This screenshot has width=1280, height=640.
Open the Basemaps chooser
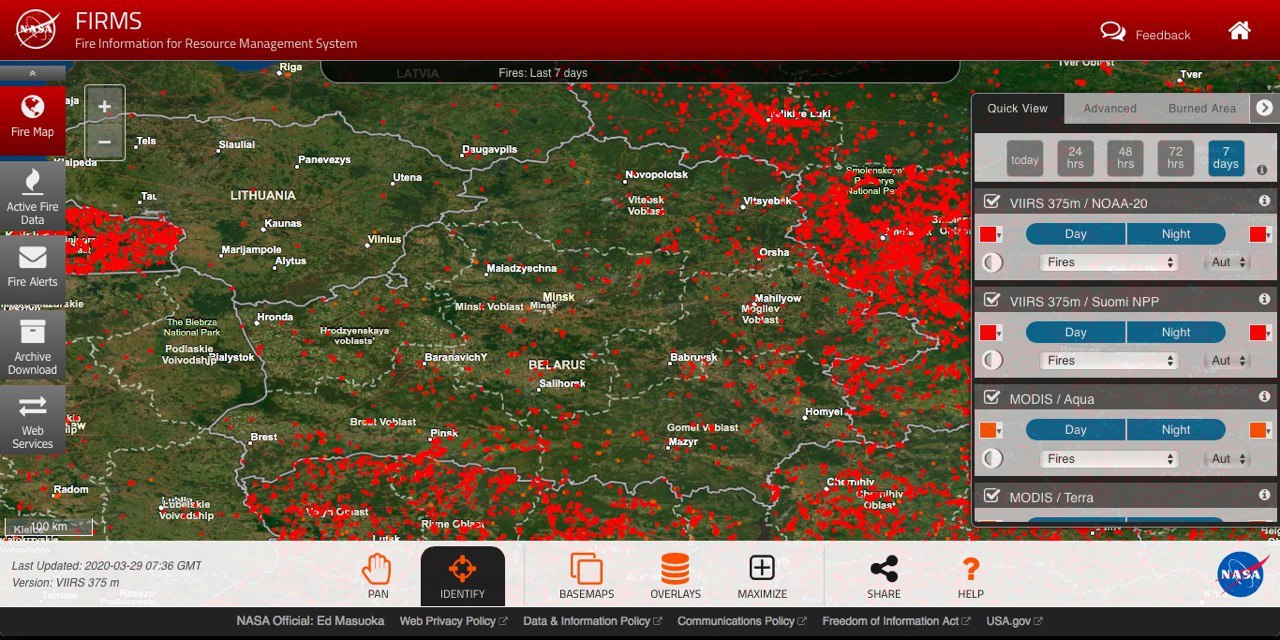tap(587, 576)
